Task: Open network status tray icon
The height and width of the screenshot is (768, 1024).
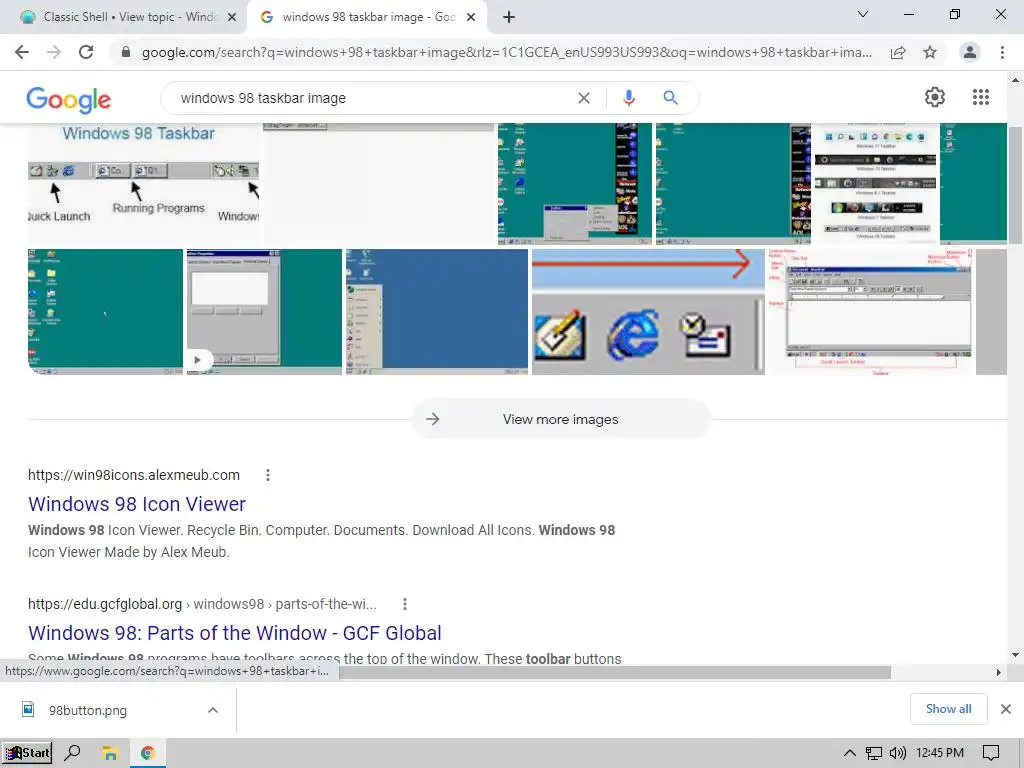Action: (x=874, y=754)
